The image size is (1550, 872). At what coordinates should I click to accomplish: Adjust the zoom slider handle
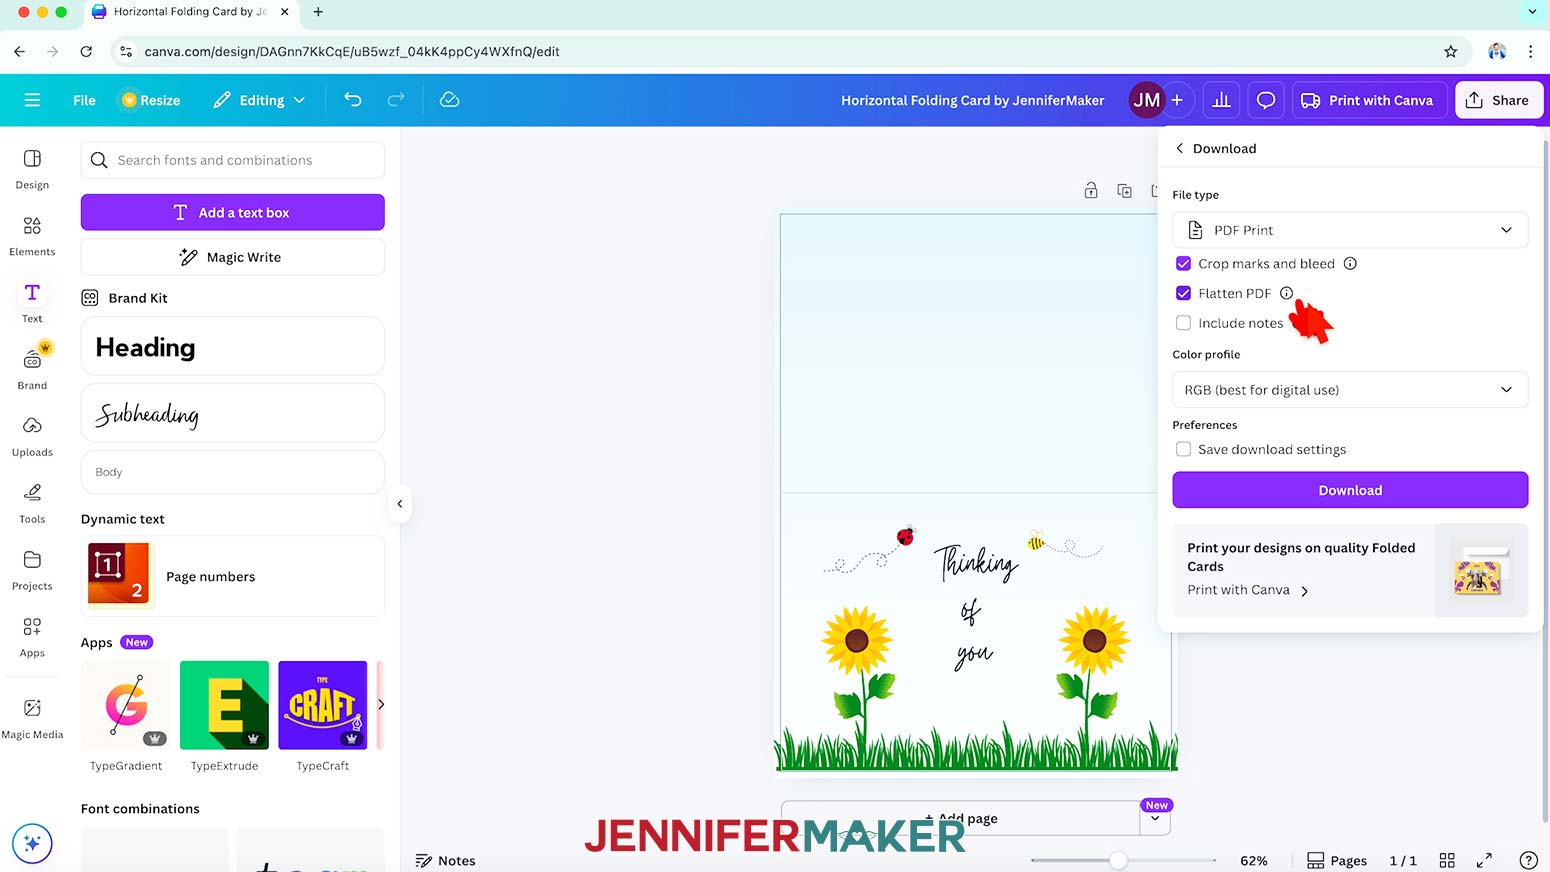pos(1118,860)
